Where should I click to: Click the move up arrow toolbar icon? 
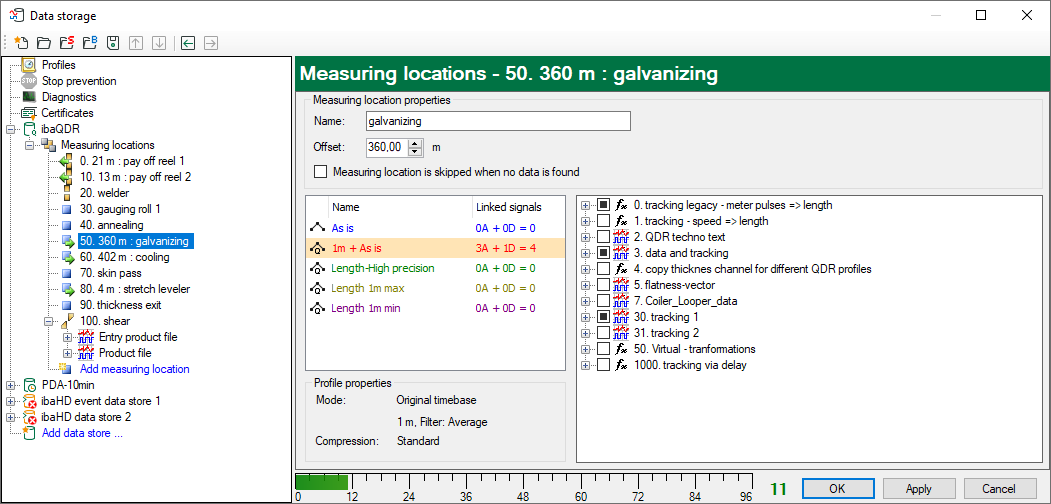(135, 44)
